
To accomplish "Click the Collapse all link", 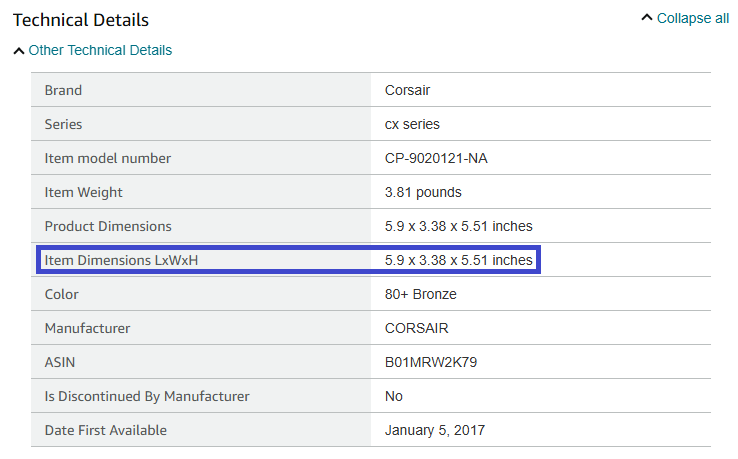I will (693, 18).
